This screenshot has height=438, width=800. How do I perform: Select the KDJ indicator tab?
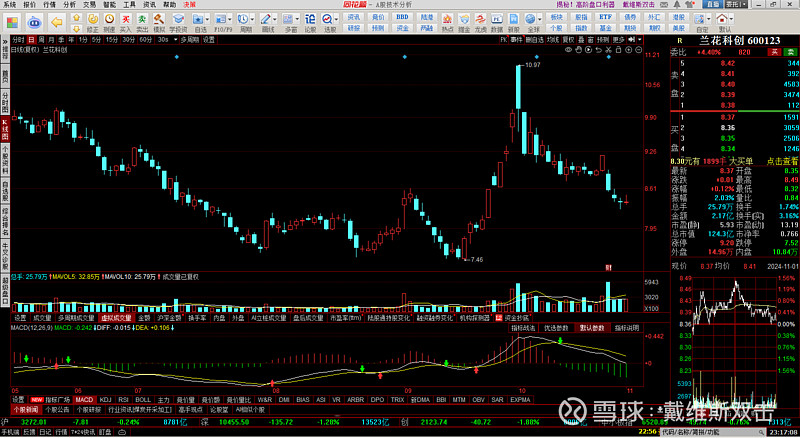tap(105, 400)
